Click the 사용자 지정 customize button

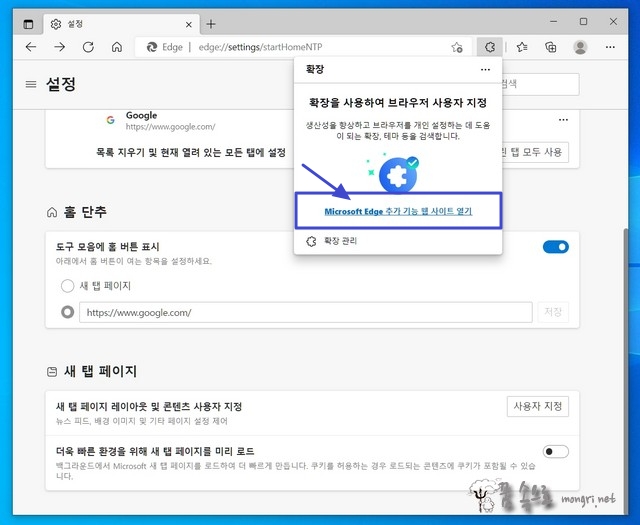coord(538,407)
